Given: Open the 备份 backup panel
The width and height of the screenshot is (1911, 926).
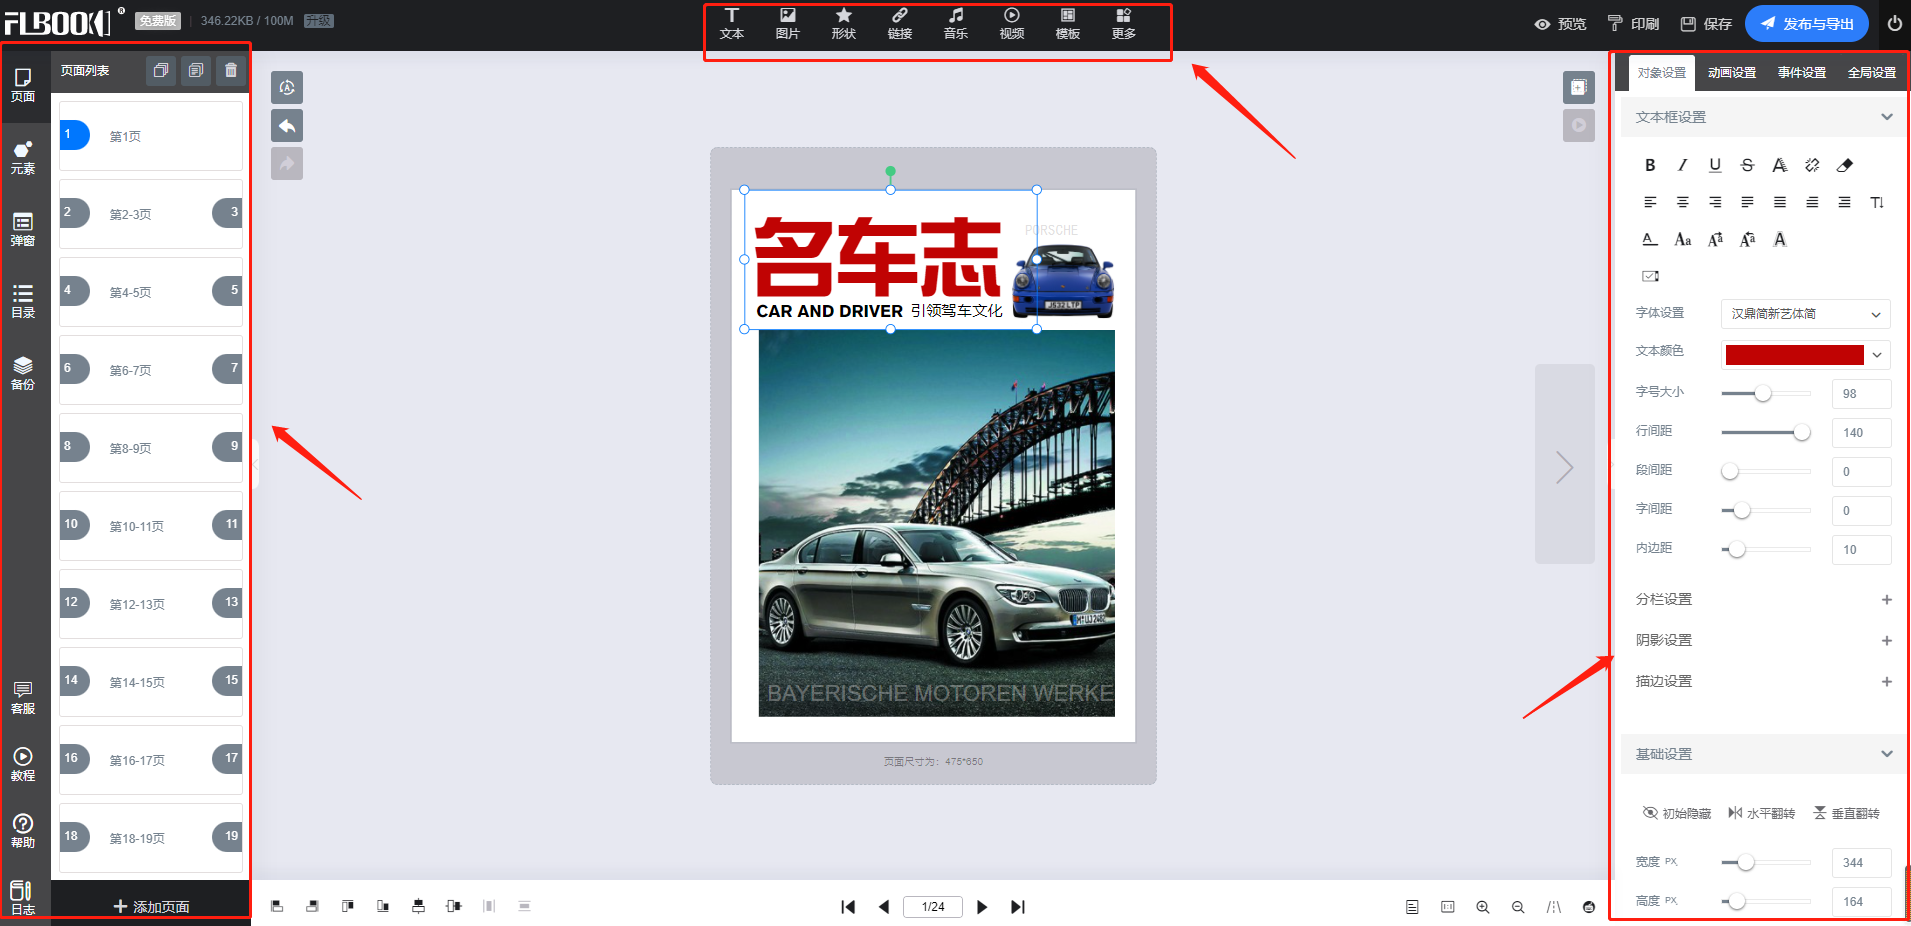Looking at the screenshot, I should [23, 373].
